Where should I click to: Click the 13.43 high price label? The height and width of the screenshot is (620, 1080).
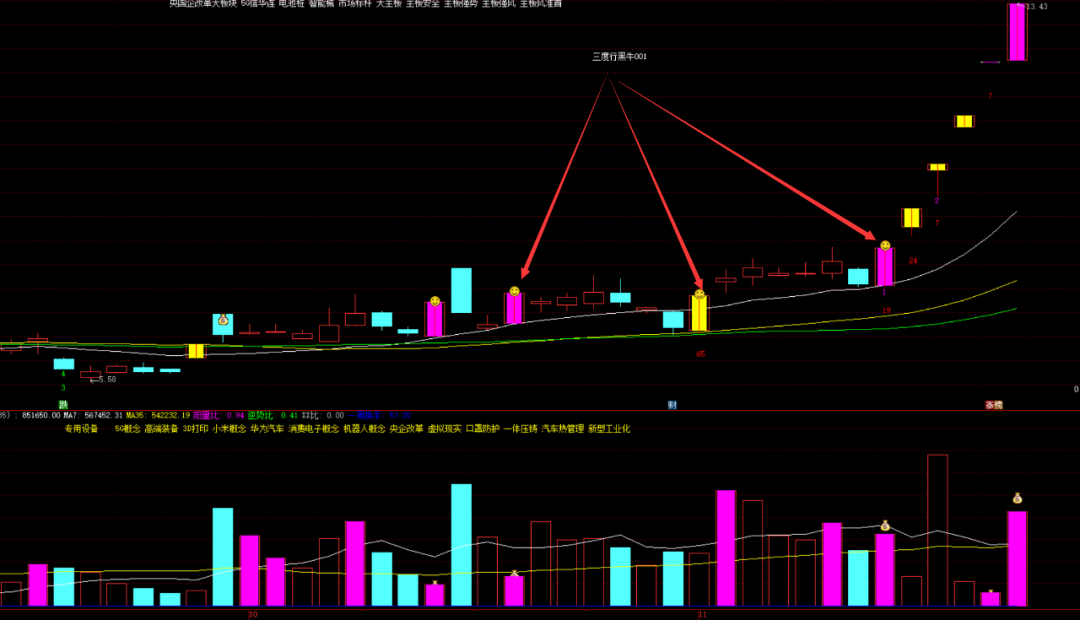pos(1035,6)
